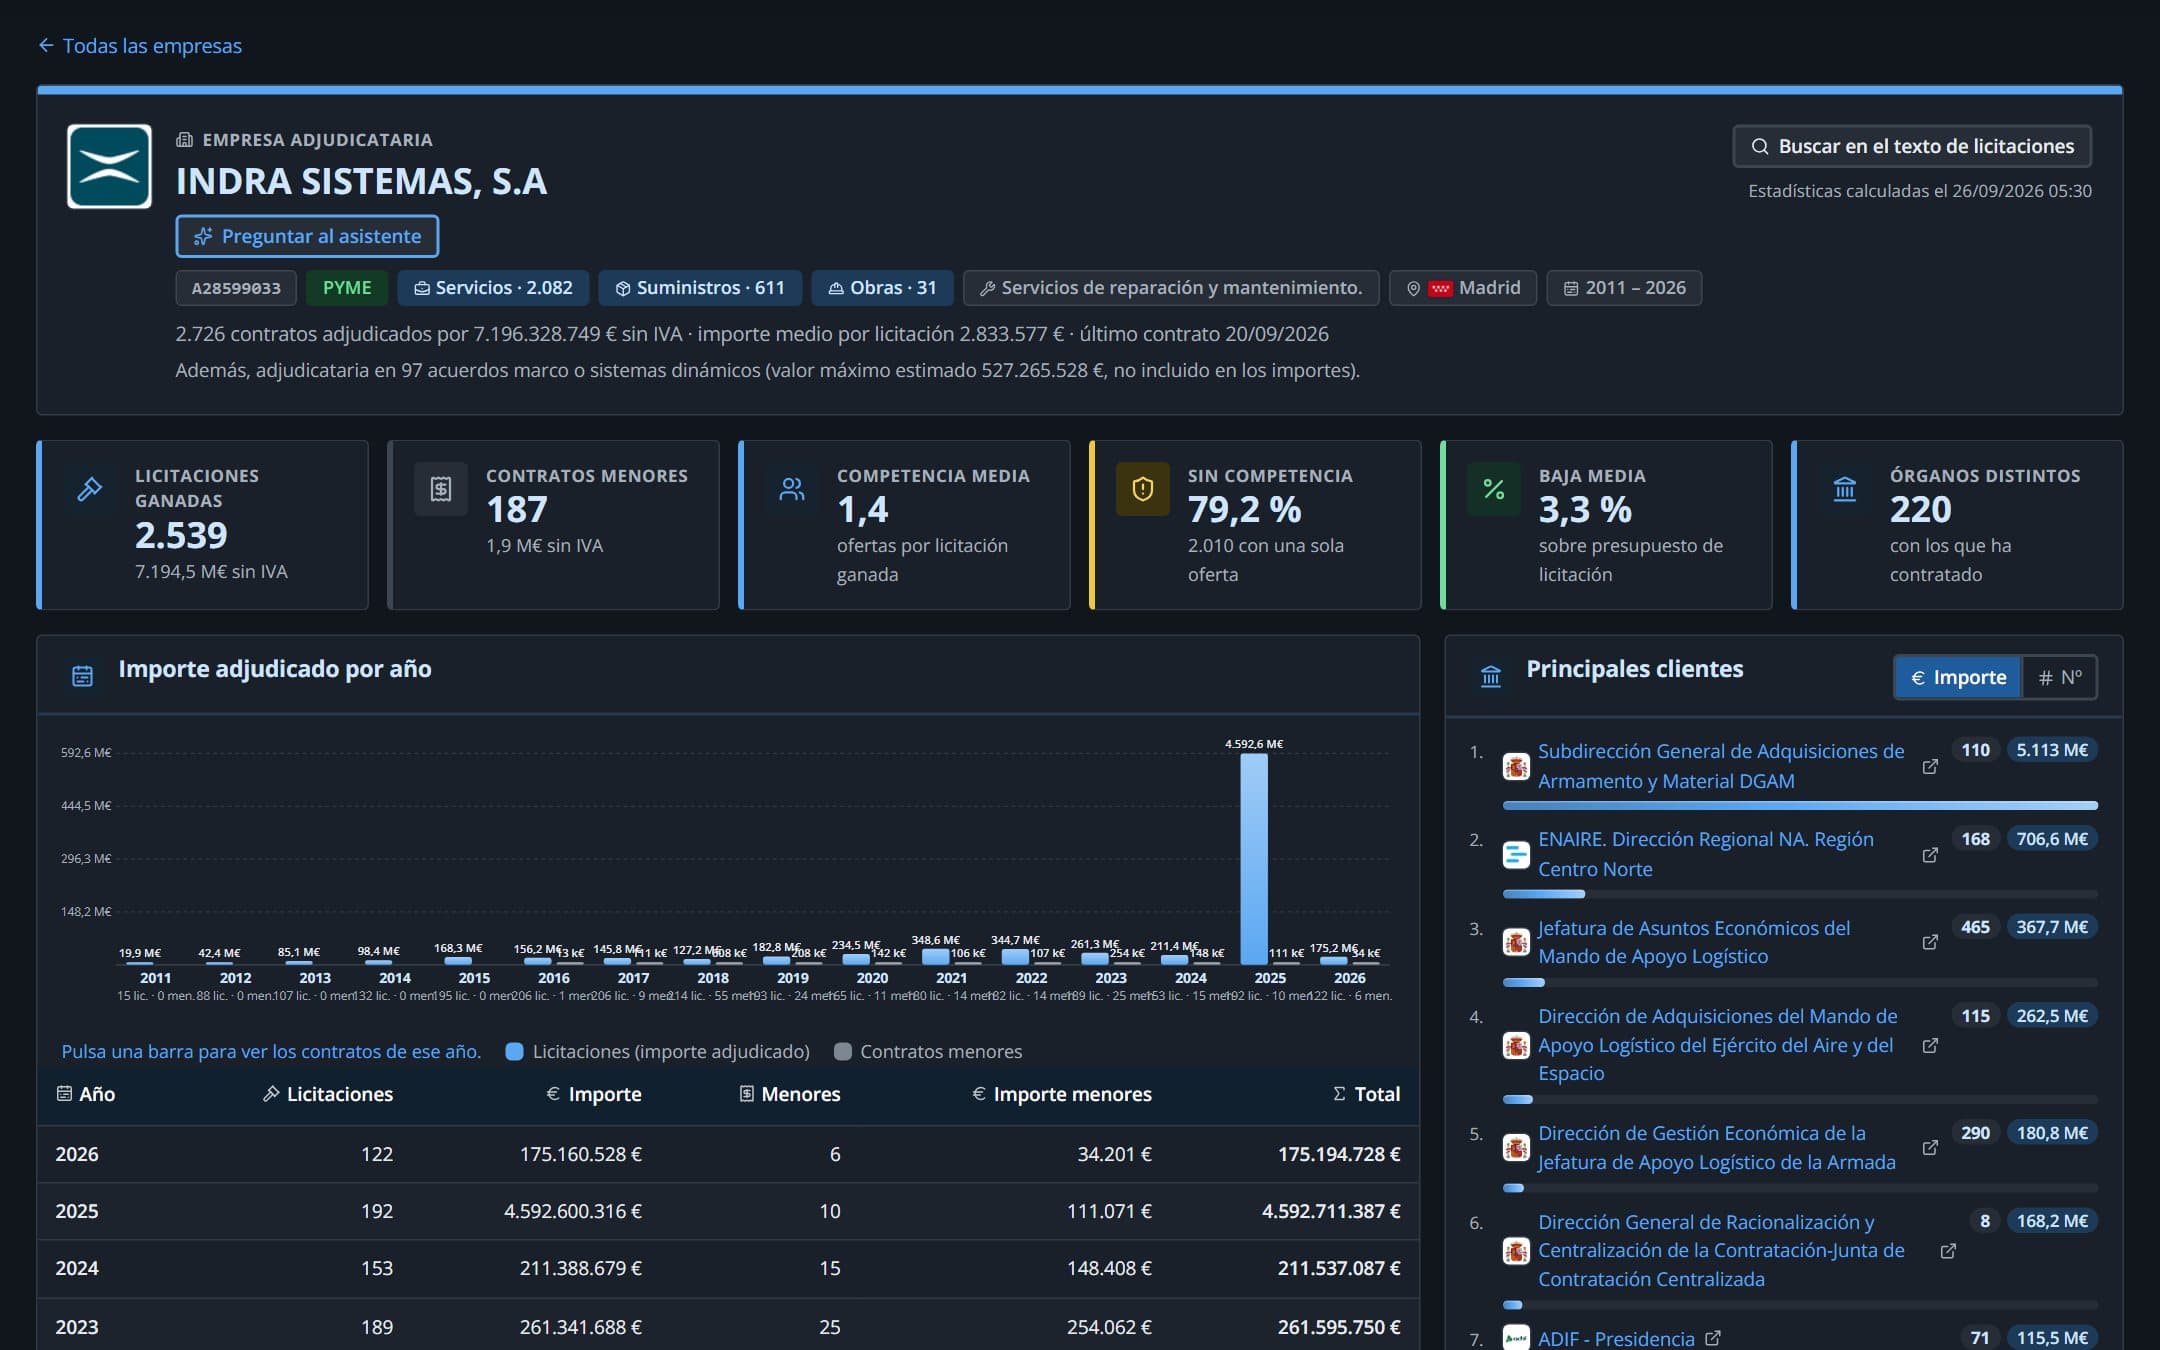Screen dimensions: 2160x1350
Task: Click the progress bar under Subdirección General DGAM
Action: 1800,805
